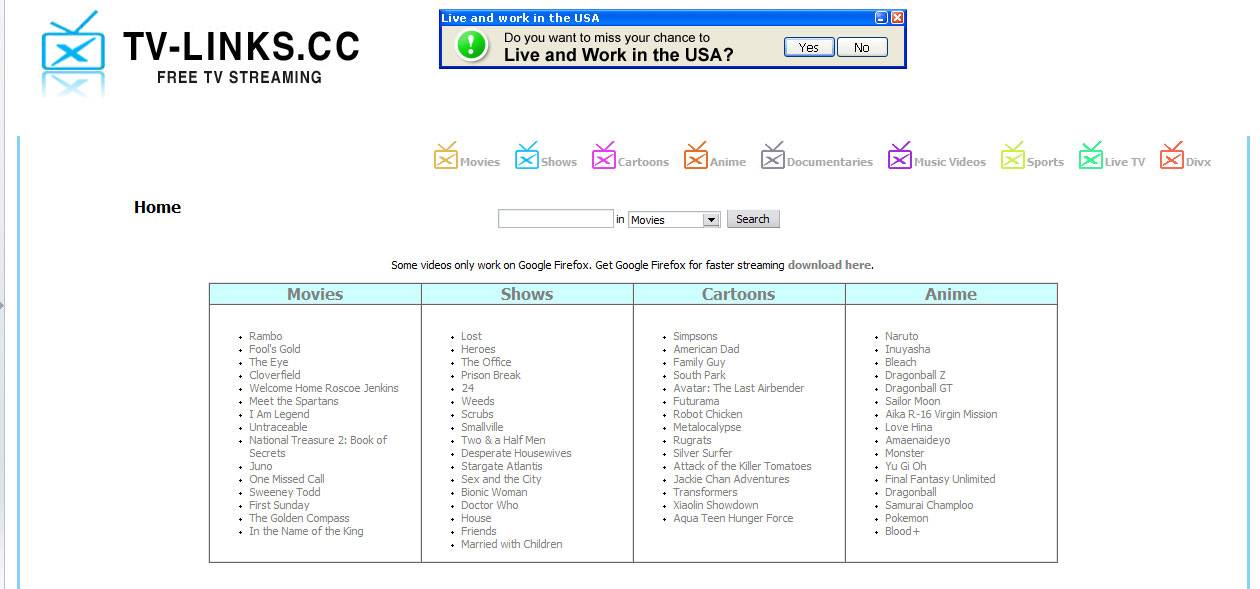
Task: Close the Live and work ad popup
Action: point(897,18)
